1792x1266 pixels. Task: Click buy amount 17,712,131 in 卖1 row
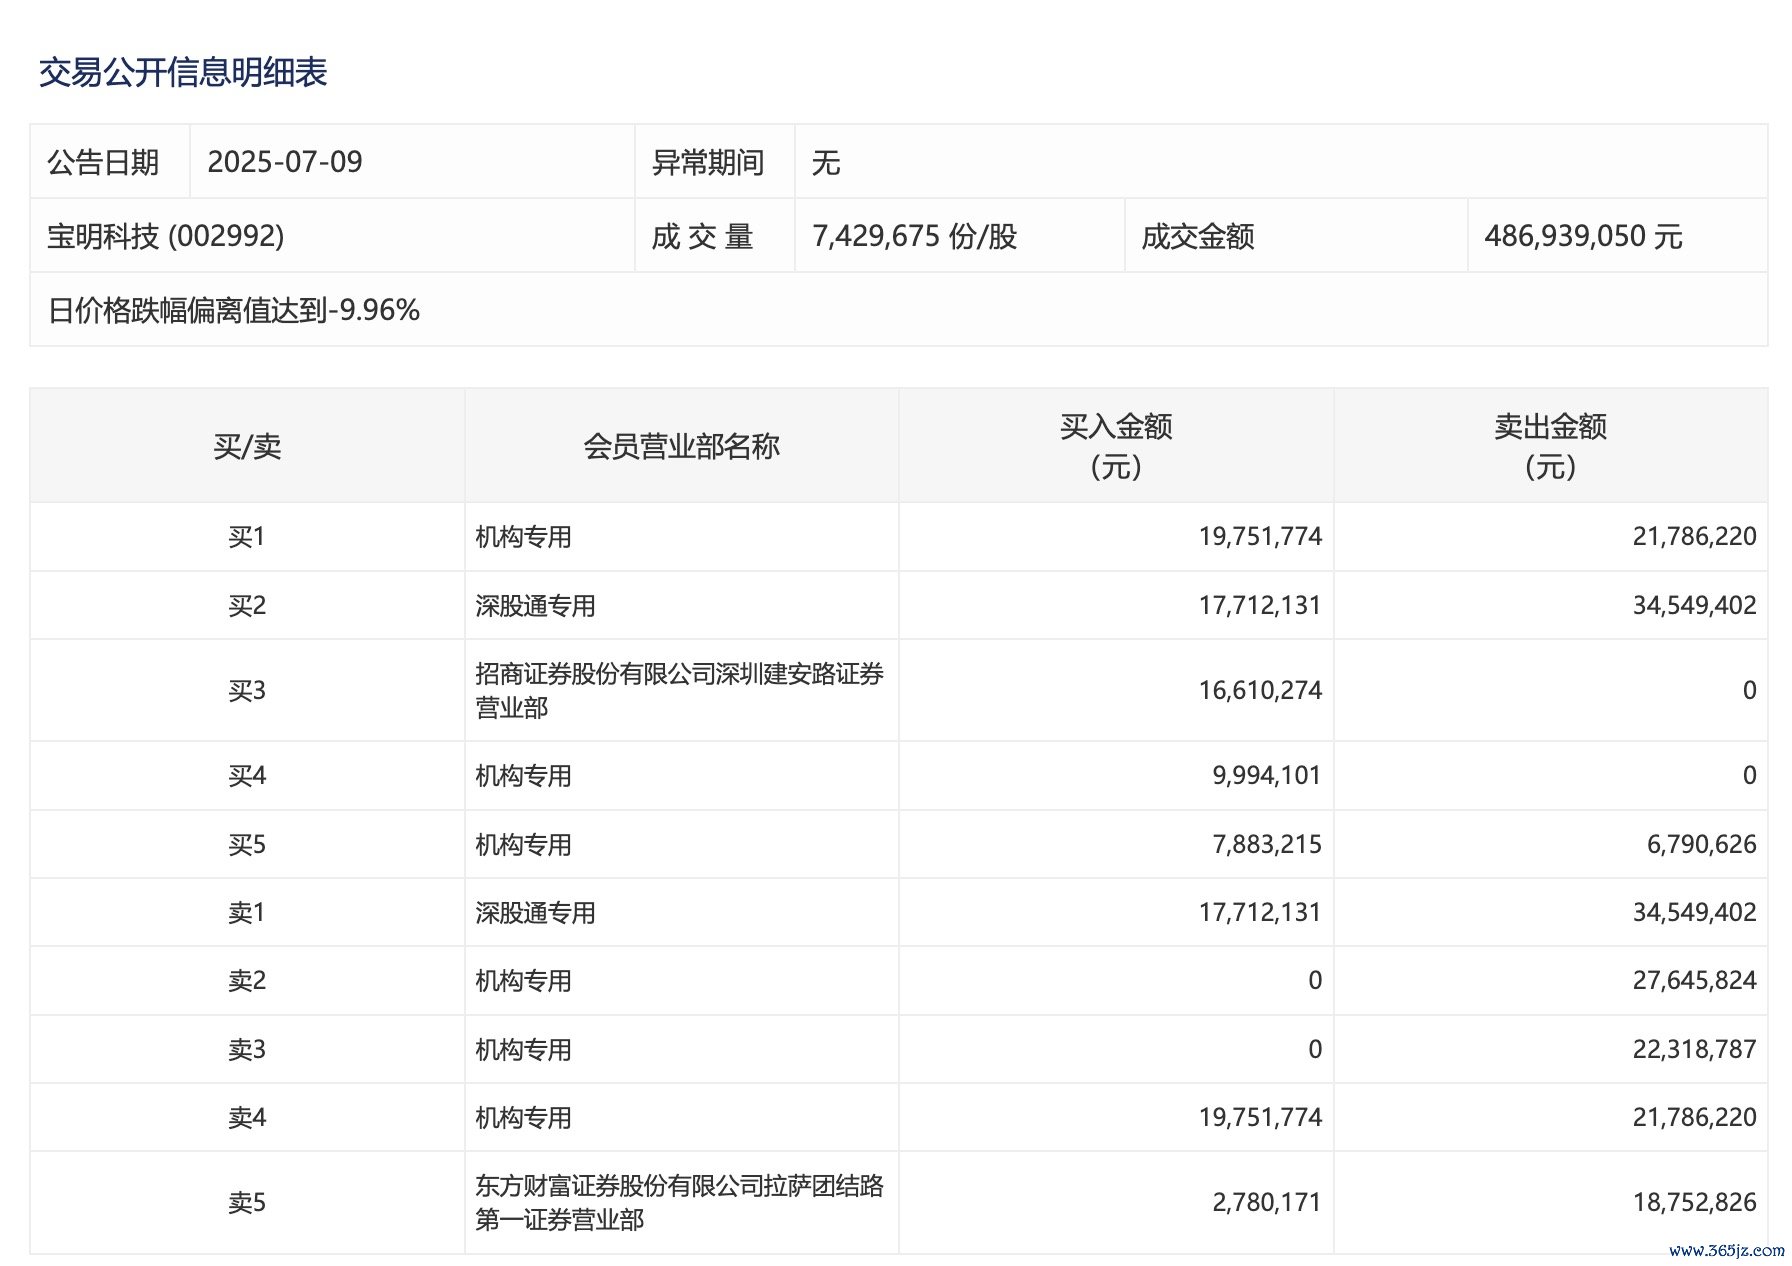[1260, 913]
